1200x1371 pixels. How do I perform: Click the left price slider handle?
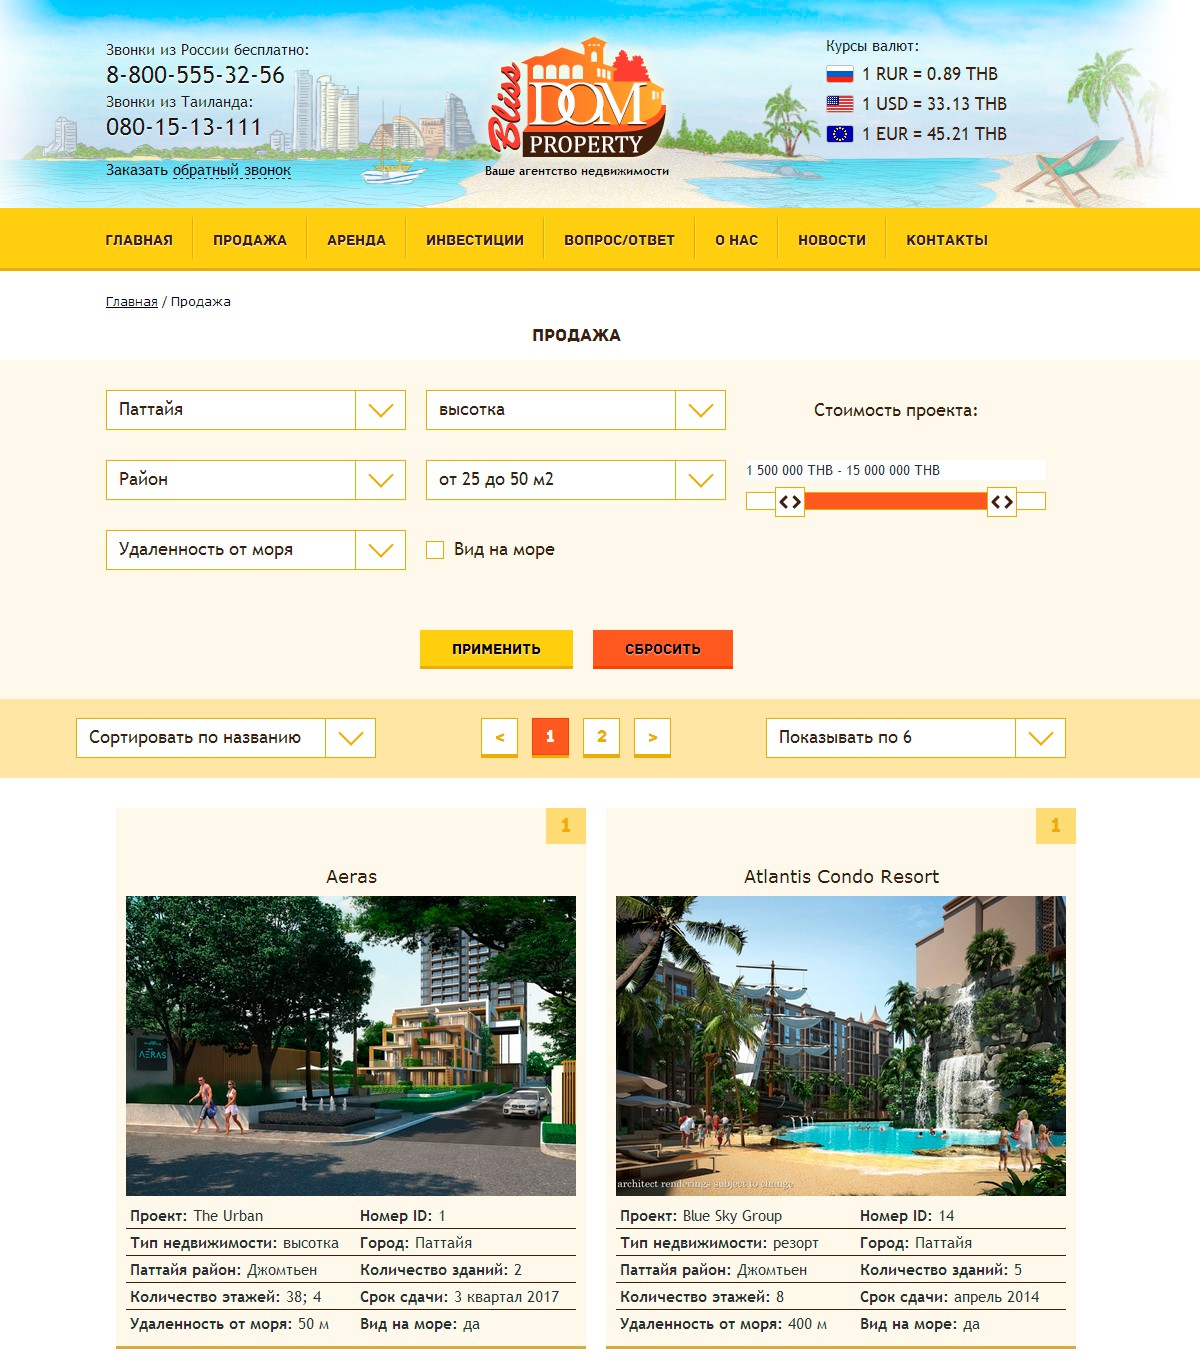click(x=790, y=502)
